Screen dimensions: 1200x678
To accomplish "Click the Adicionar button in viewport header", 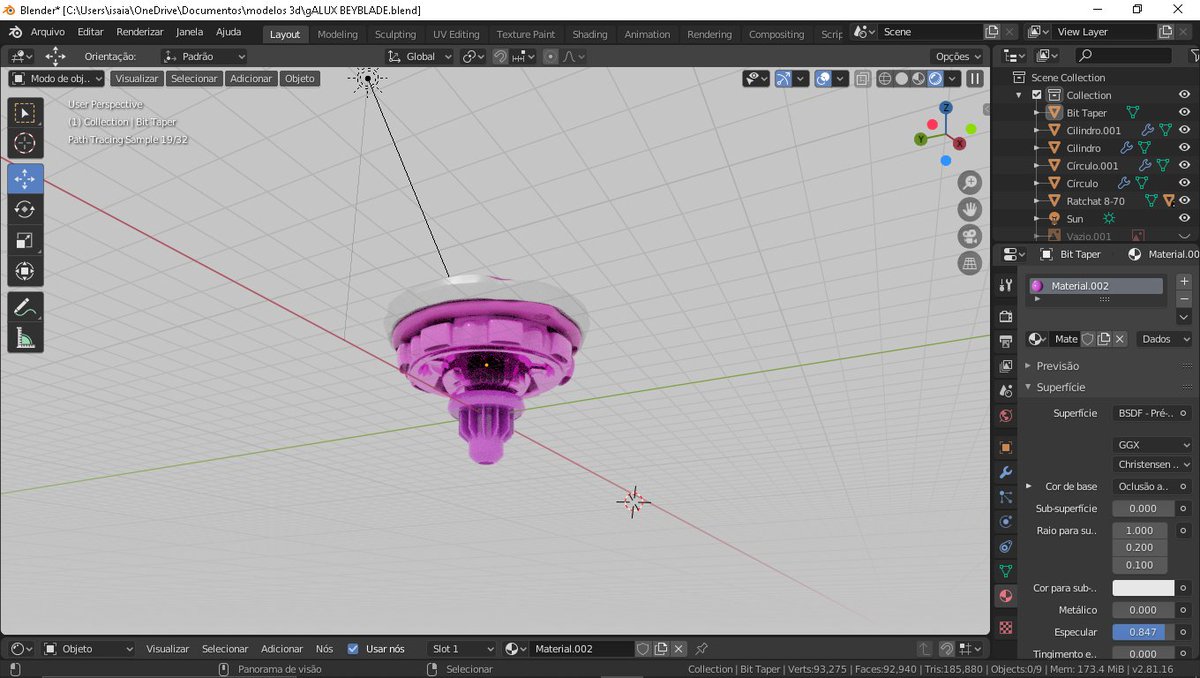I will pos(250,78).
